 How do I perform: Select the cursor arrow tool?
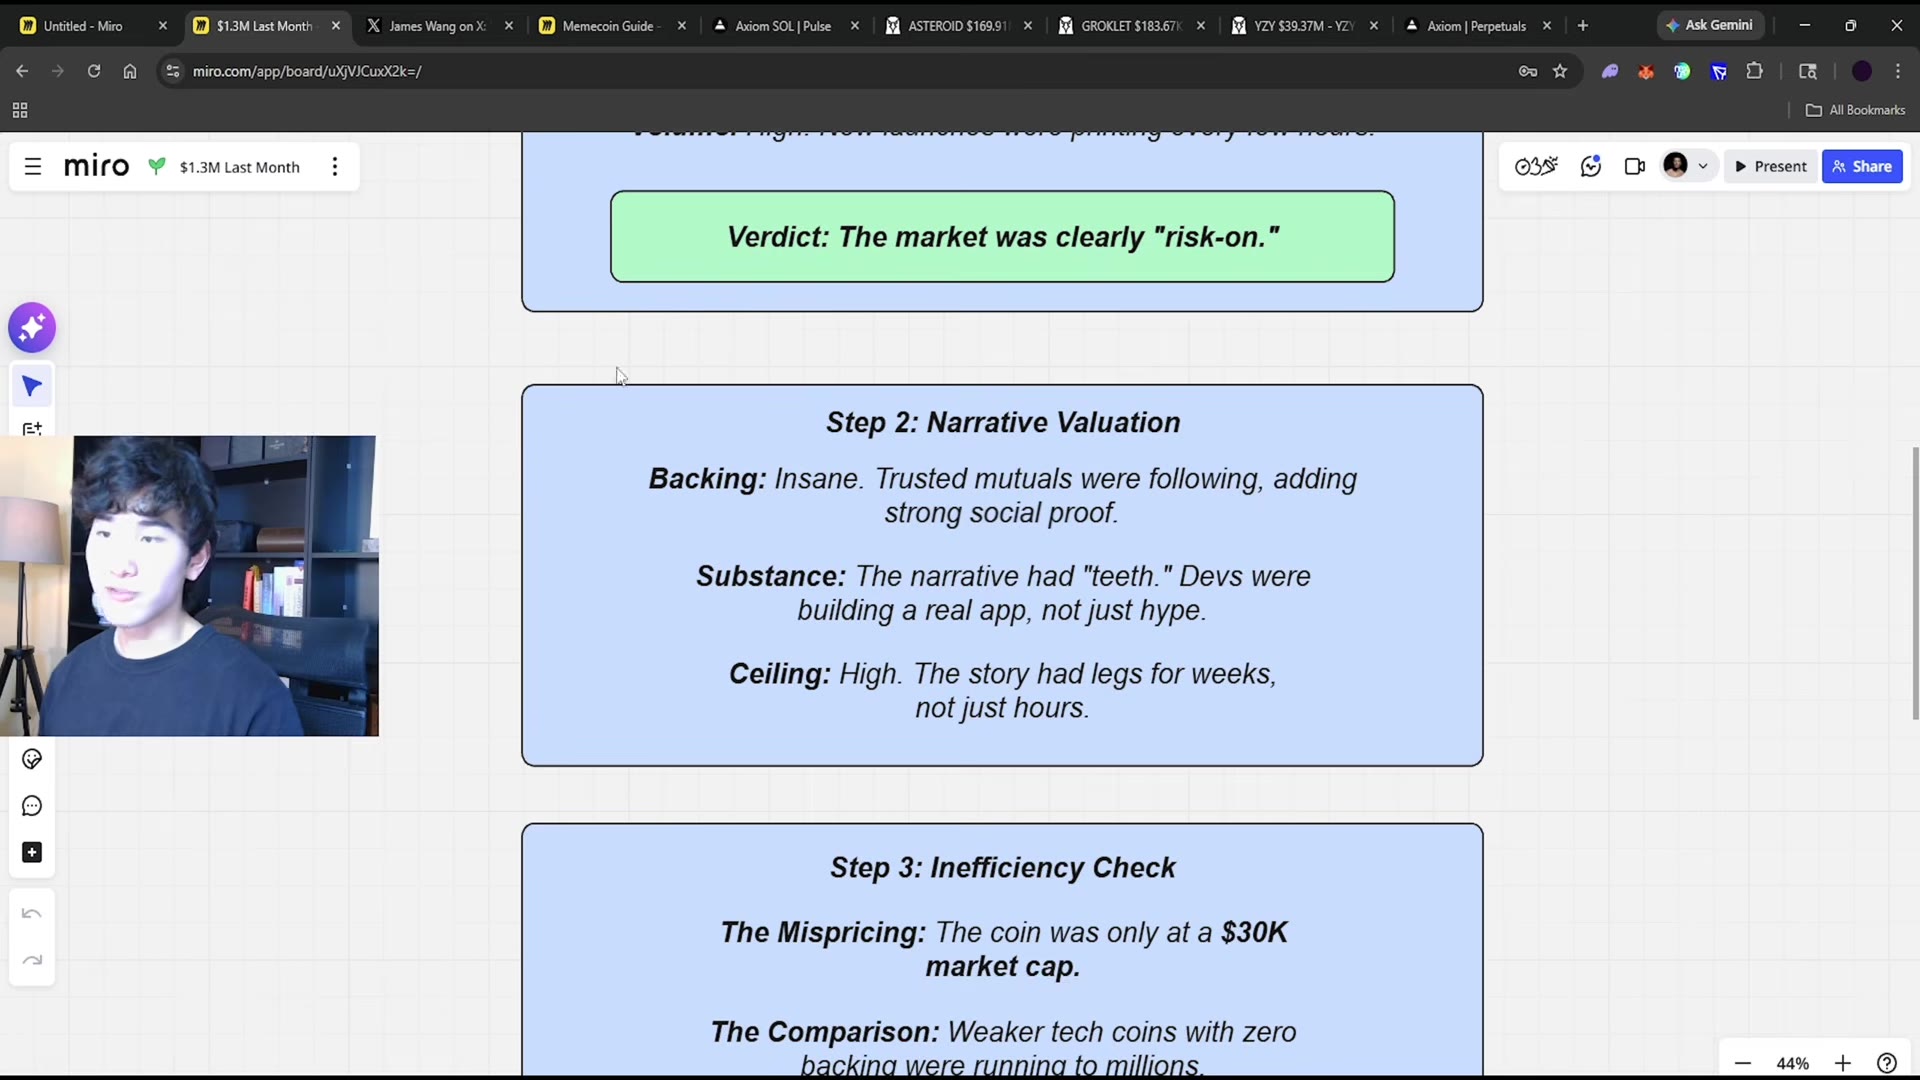(32, 386)
